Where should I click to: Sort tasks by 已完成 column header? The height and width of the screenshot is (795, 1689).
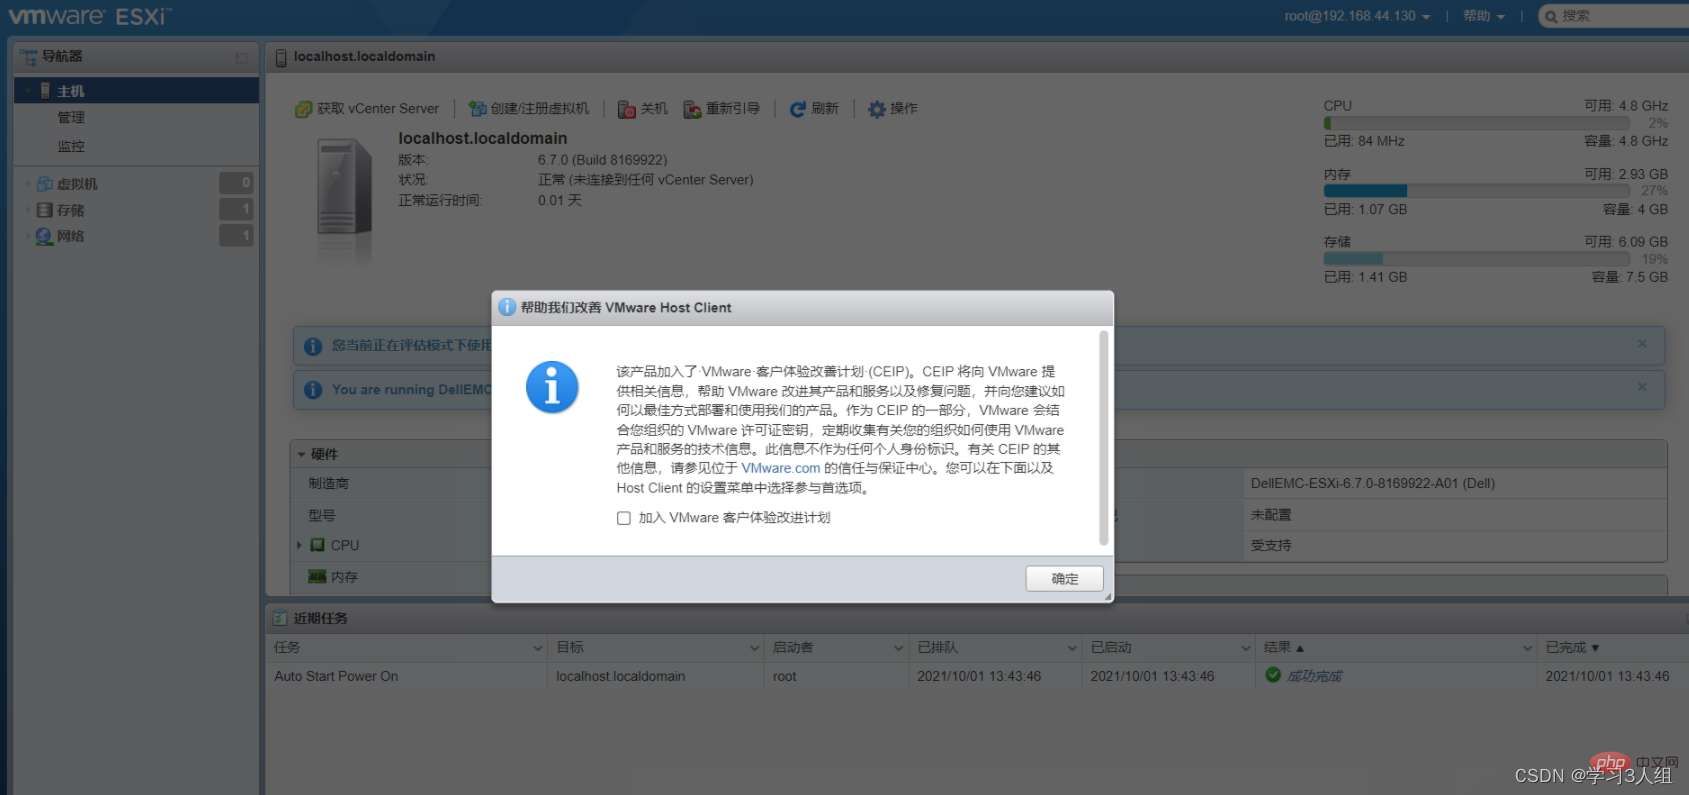tap(1573, 648)
